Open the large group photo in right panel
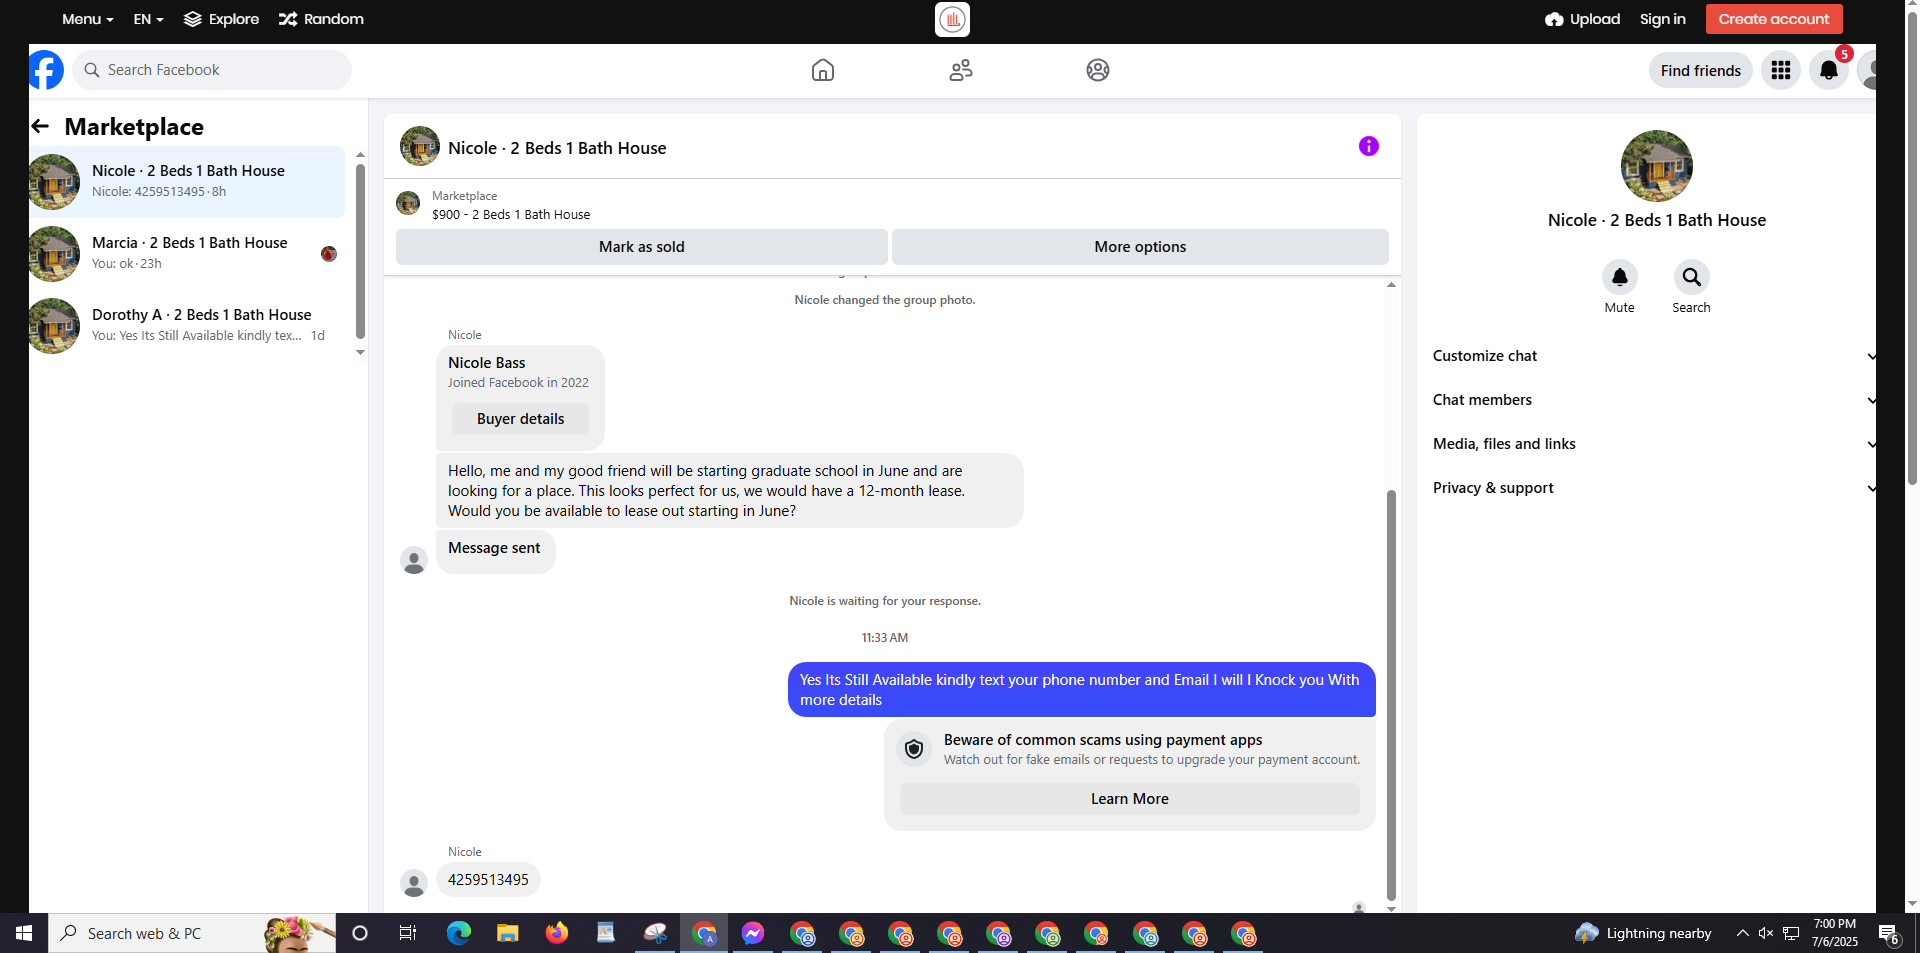The height and width of the screenshot is (953, 1920). tap(1657, 166)
